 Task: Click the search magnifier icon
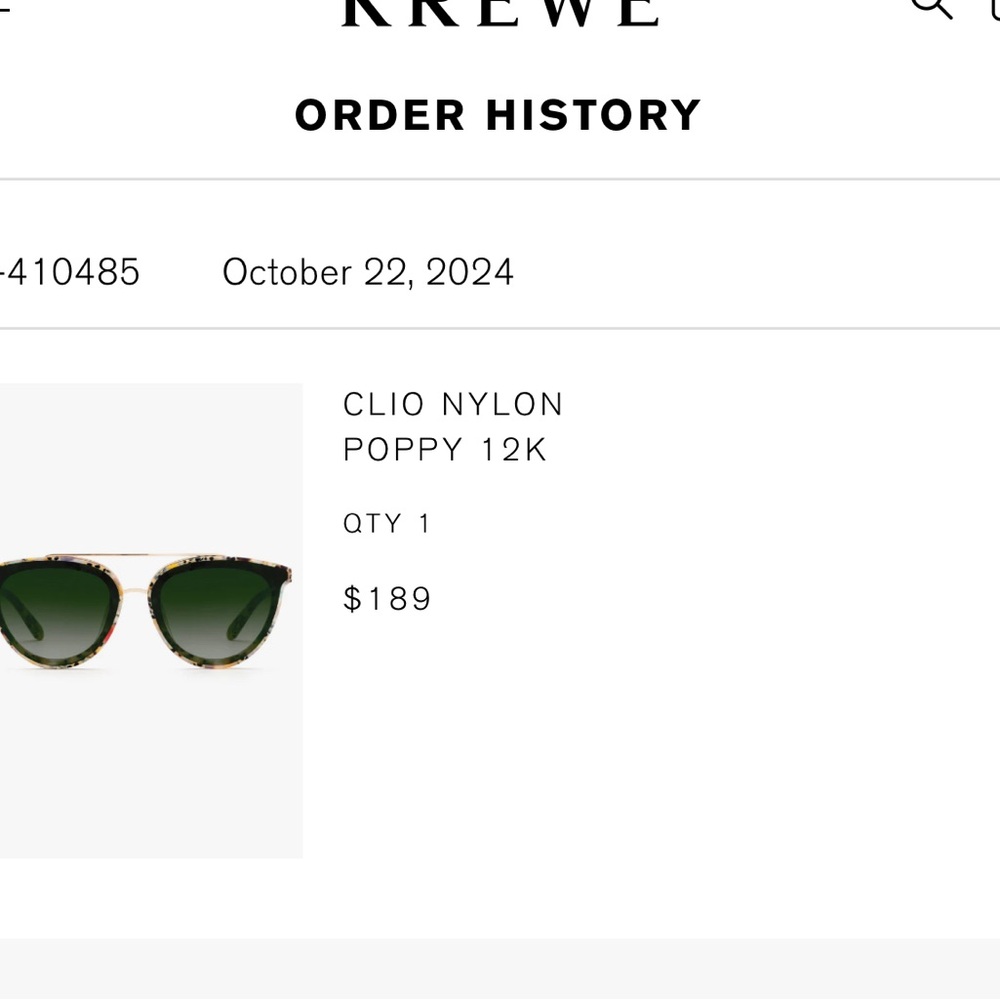931,6
